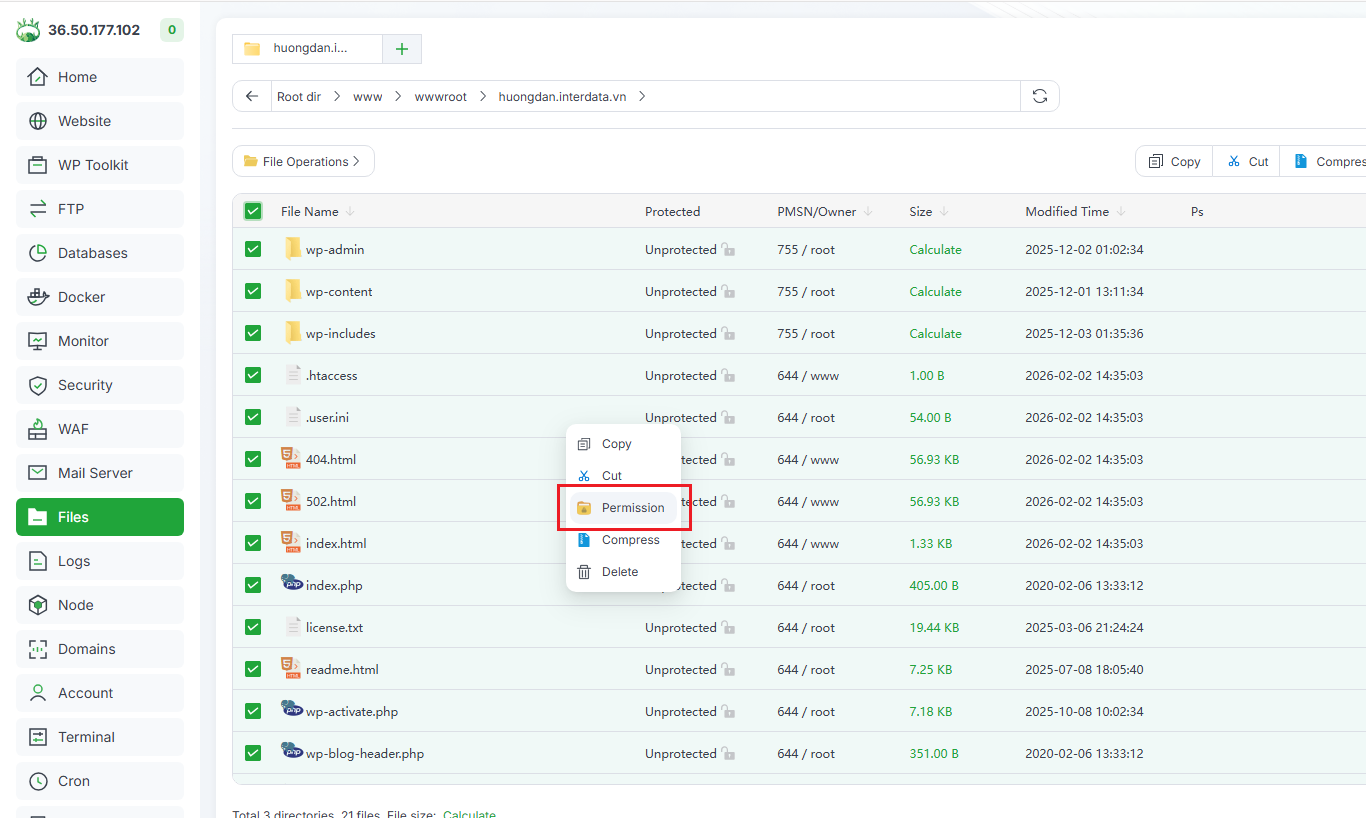The height and width of the screenshot is (818, 1366).
Task: Open Databases sidebar icon
Action: (38, 253)
